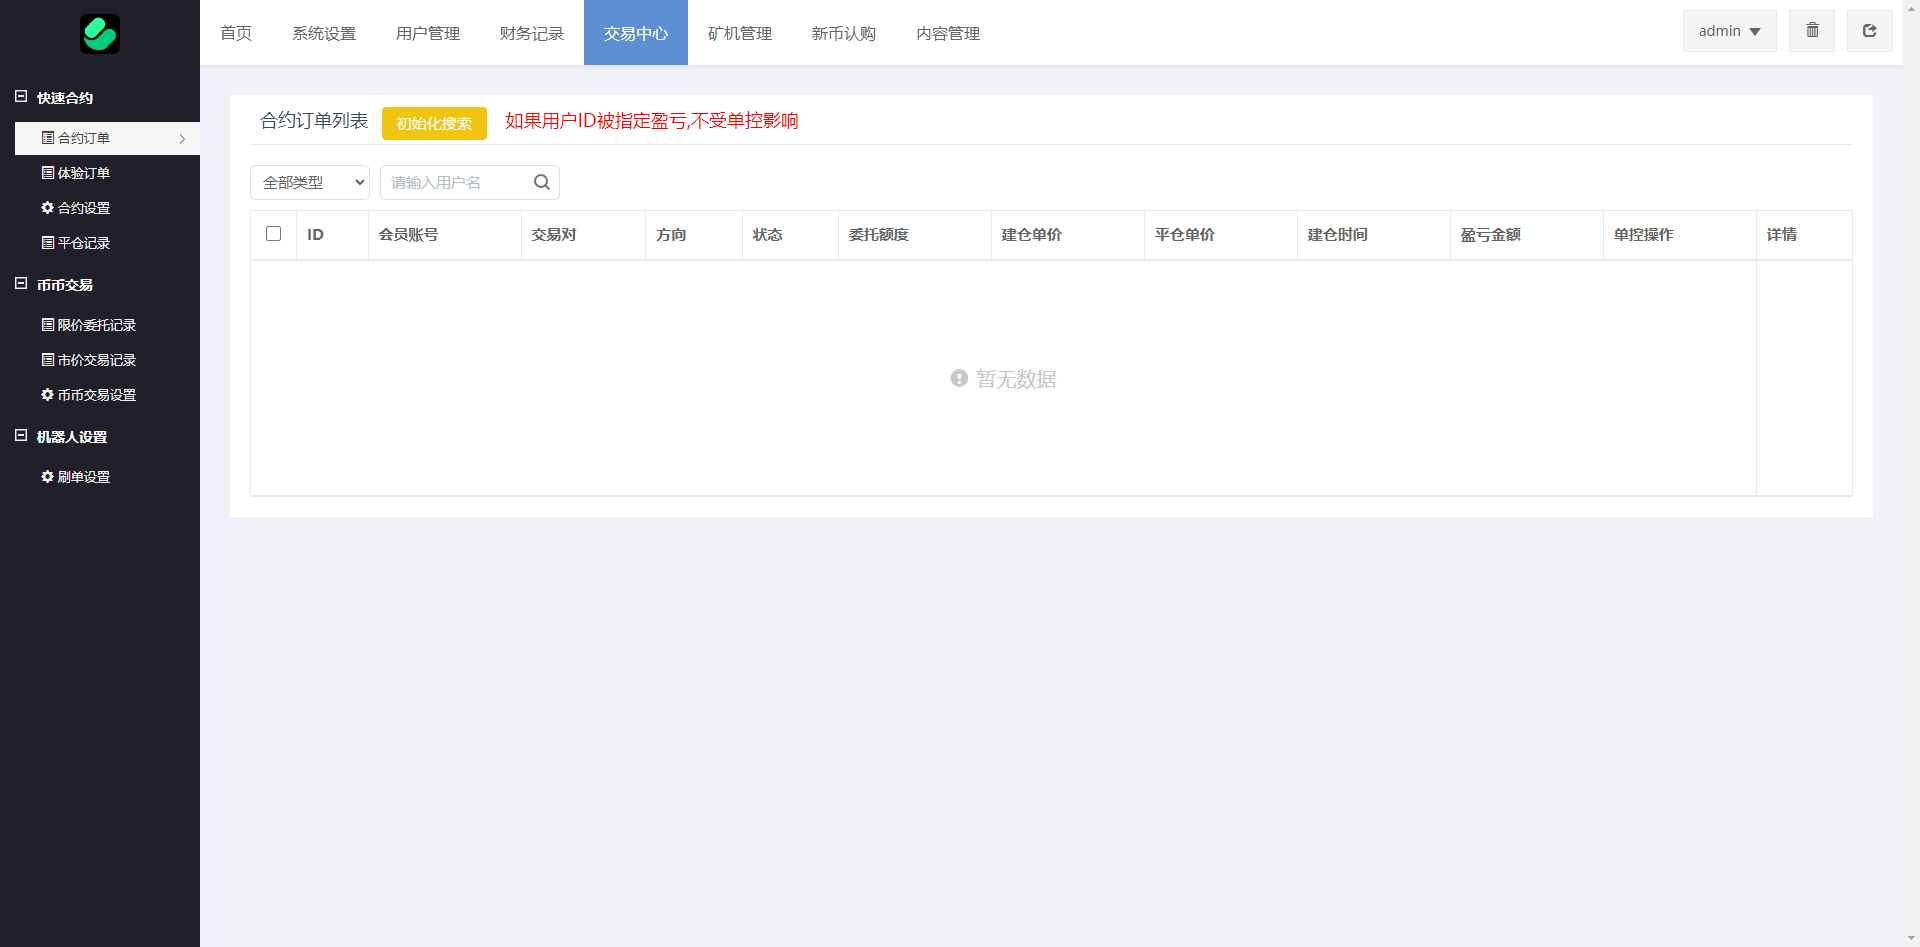This screenshot has width=1920, height=947.
Task: Open 合约设置 gear settings item
Action: (84, 208)
